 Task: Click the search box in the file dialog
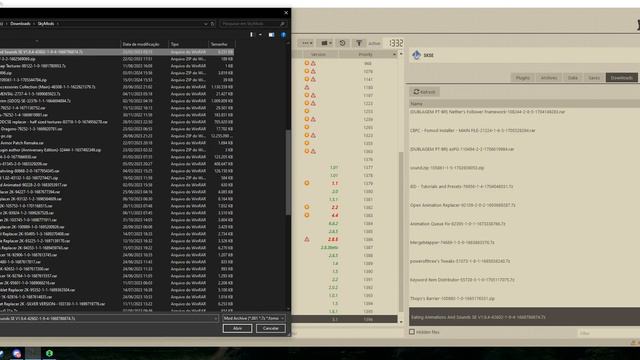point(253,24)
